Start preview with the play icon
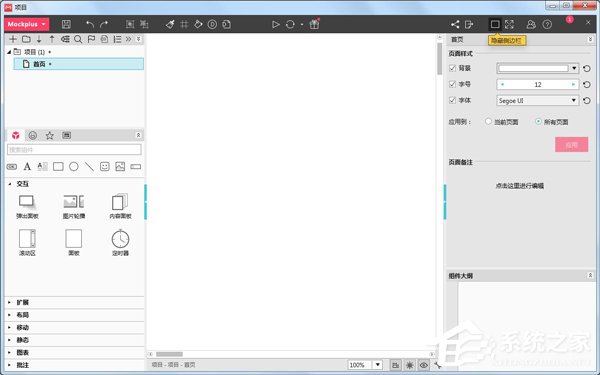The height and width of the screenshot is (375, 600). coord(276,24)
